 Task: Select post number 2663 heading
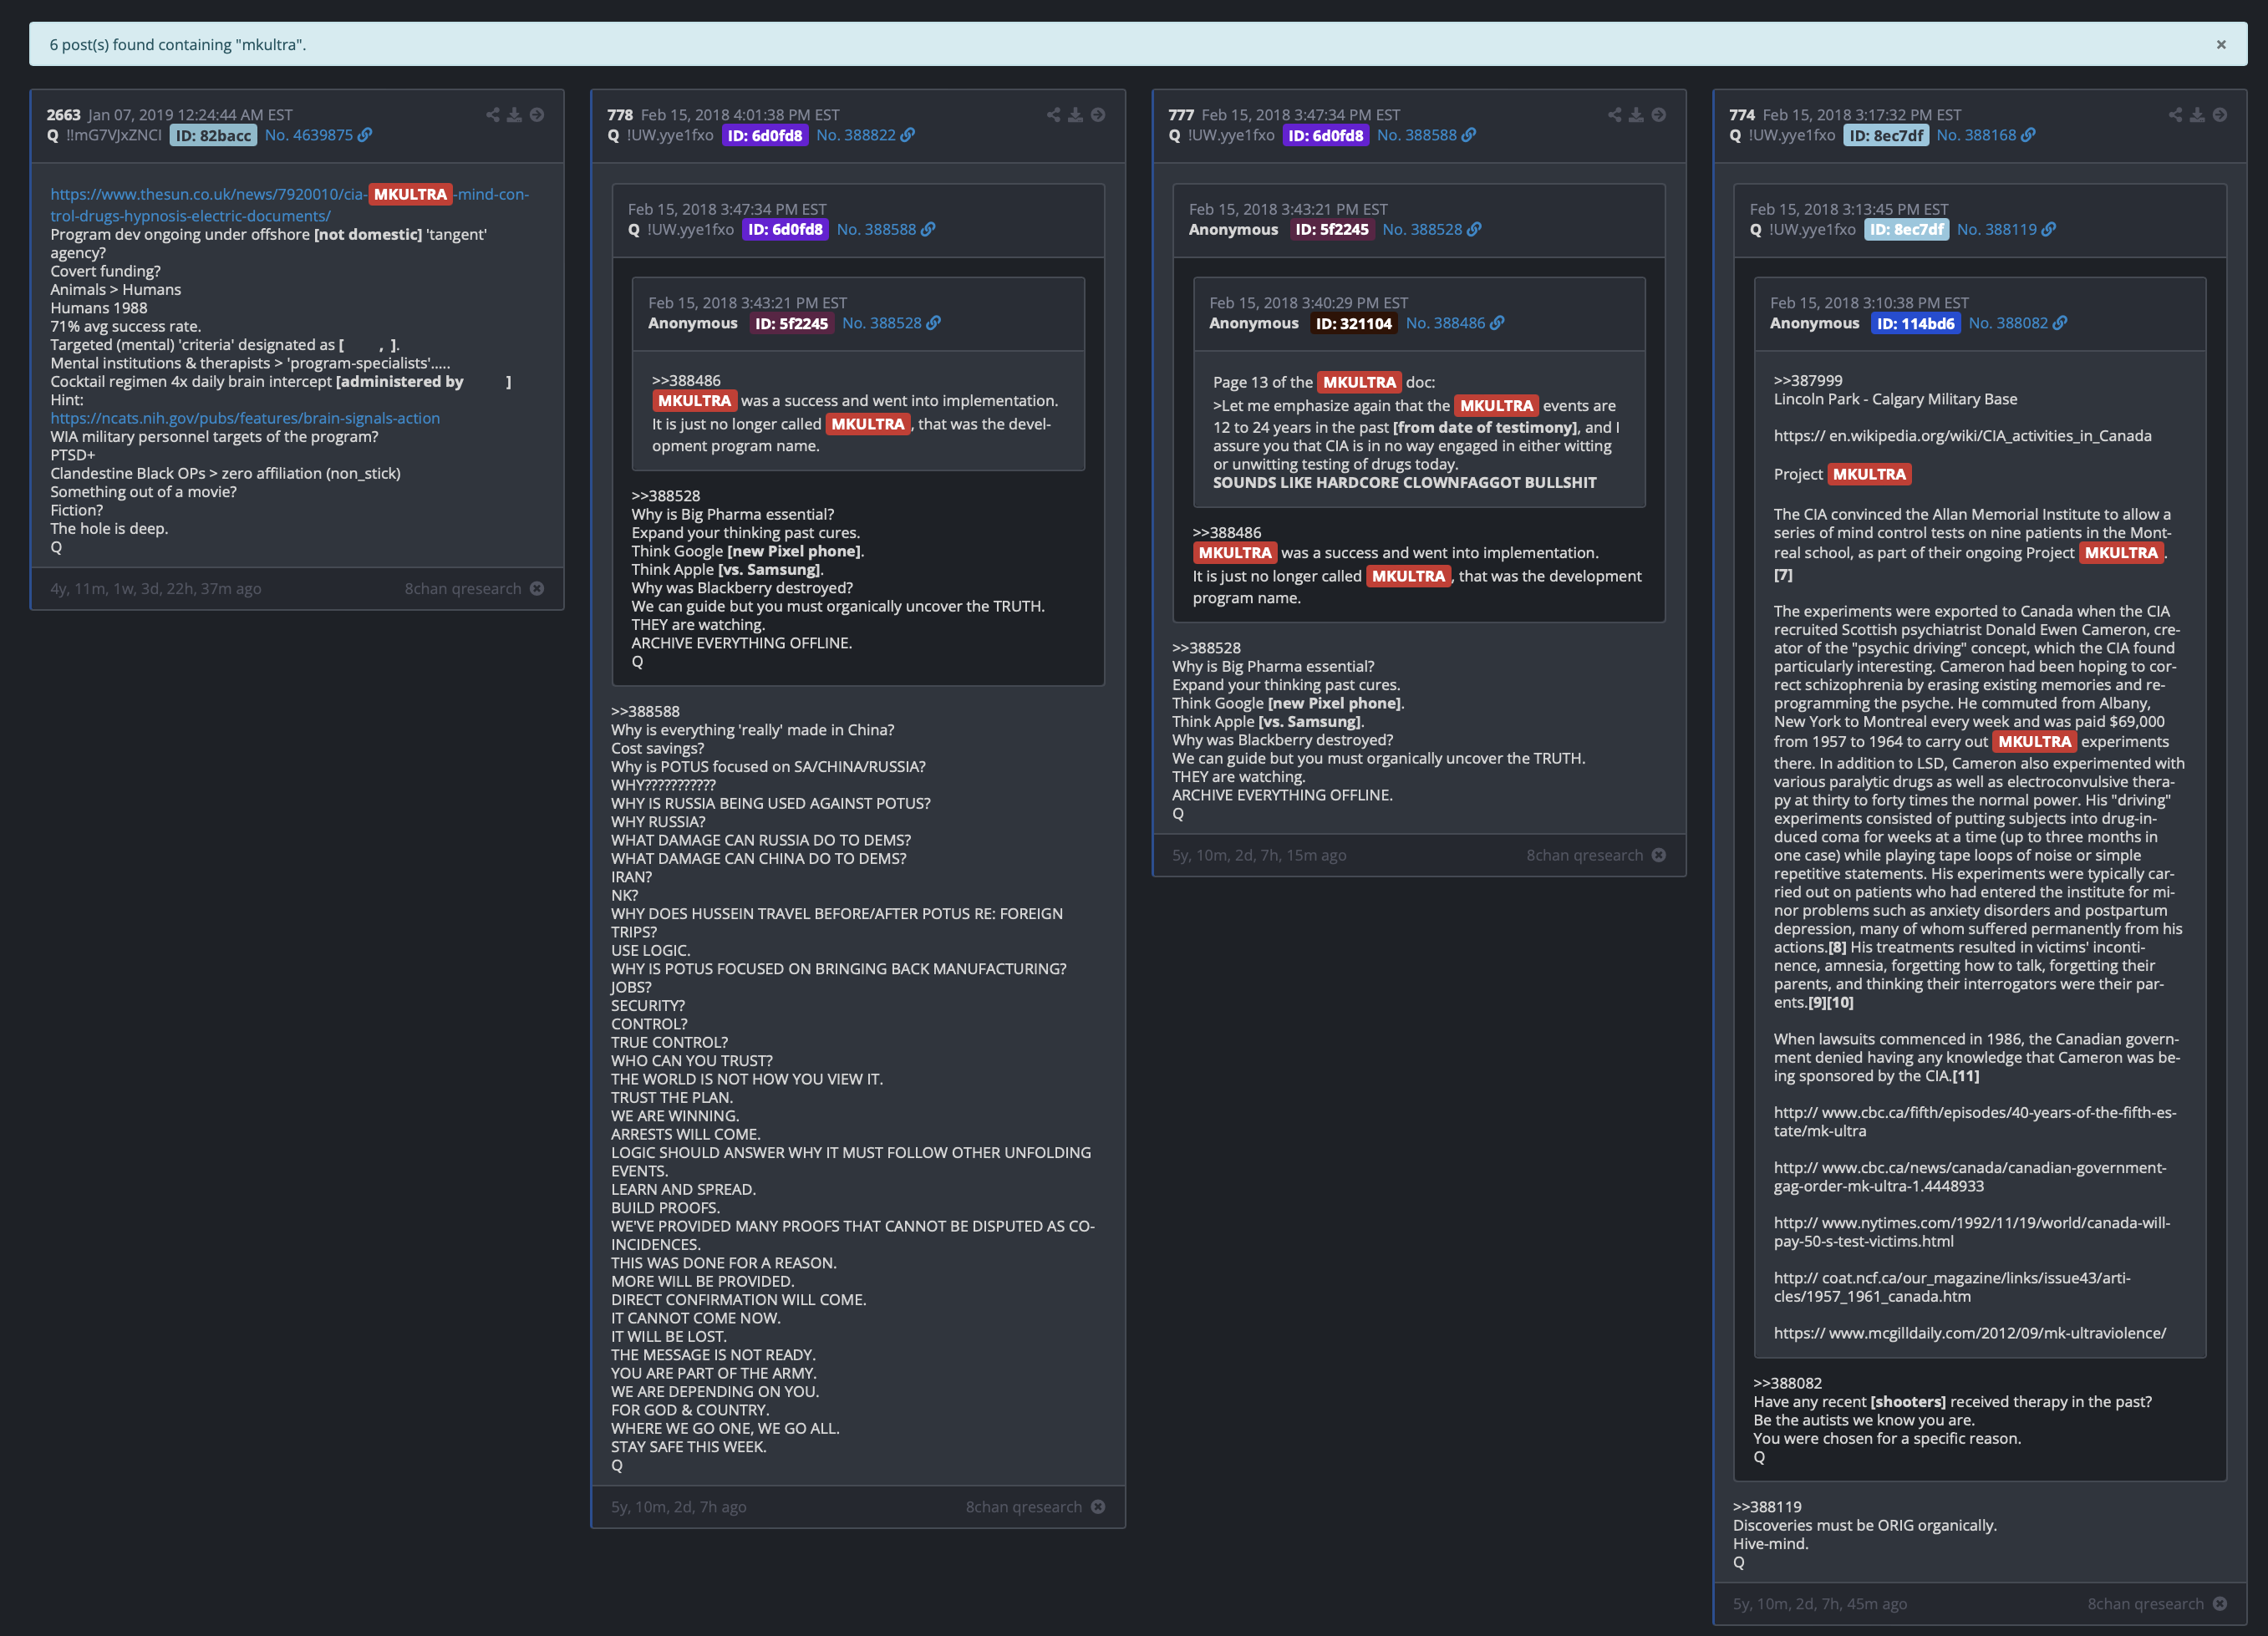click(x=63, y=115)
